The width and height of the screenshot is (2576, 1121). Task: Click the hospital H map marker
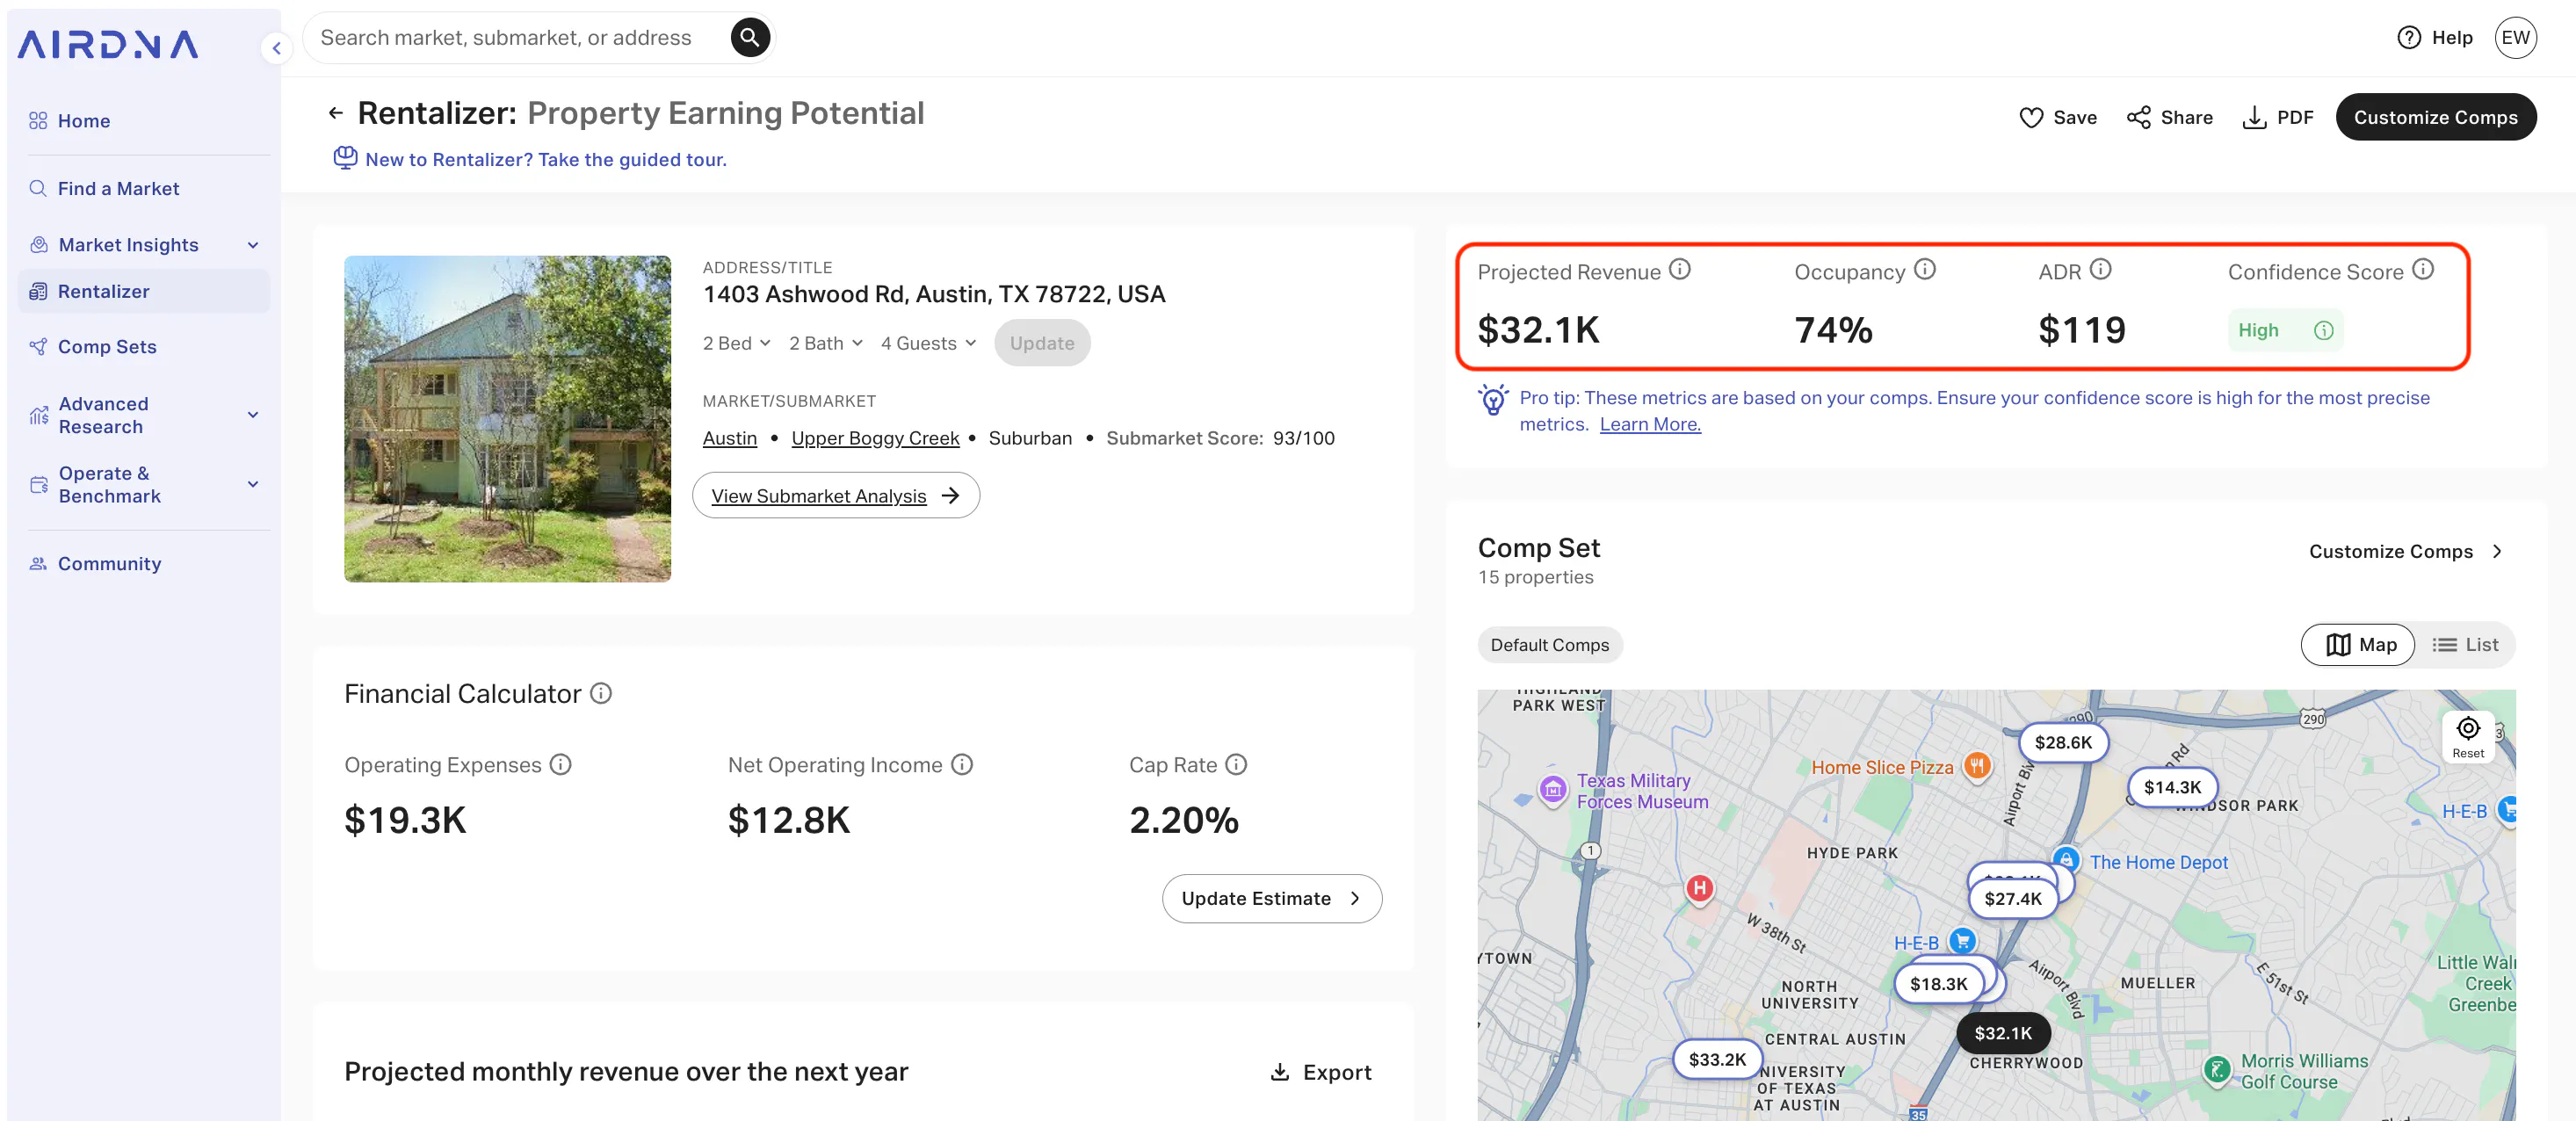click(1699, 888)
